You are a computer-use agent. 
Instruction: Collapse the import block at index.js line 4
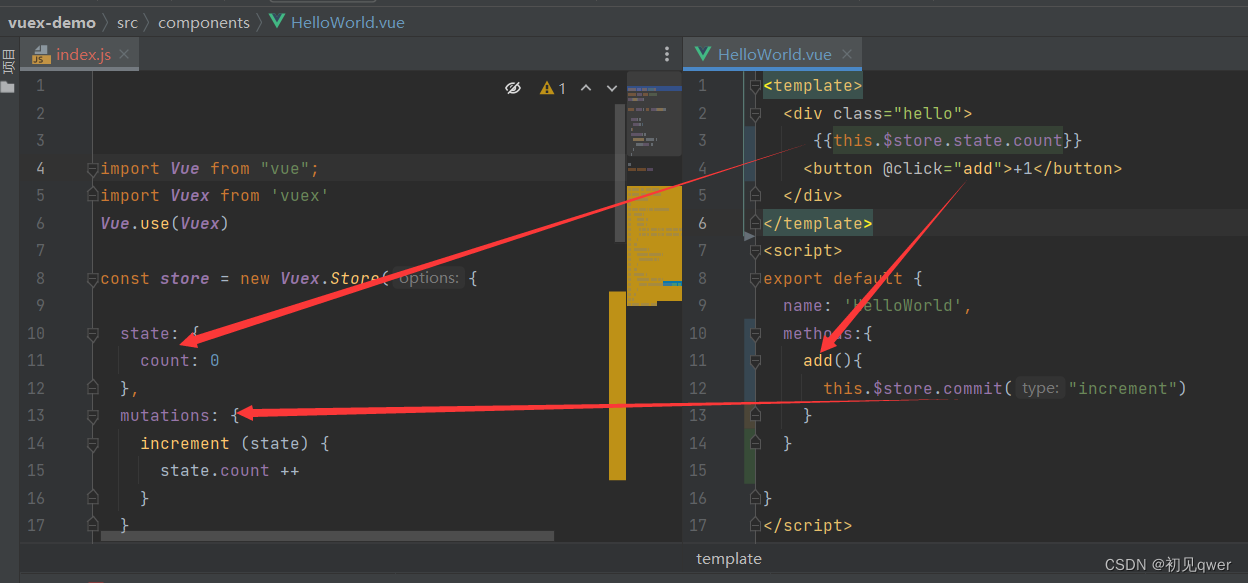pos(93,168)
